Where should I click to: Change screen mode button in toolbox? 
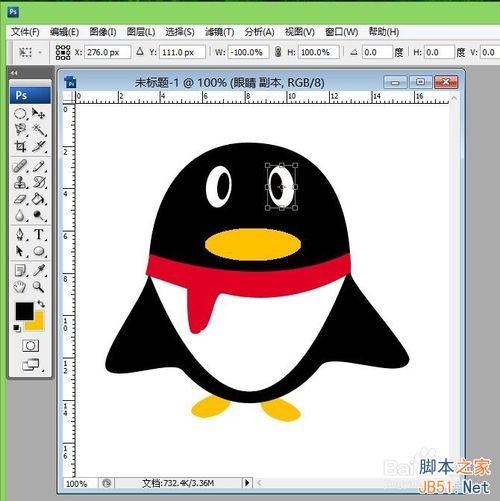coord(30,365)
